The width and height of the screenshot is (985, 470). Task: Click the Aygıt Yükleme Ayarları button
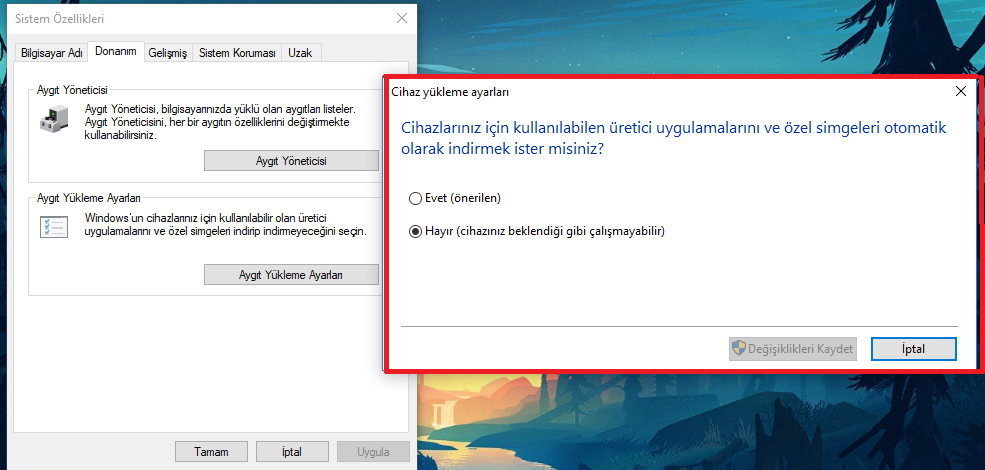[291, 275]
